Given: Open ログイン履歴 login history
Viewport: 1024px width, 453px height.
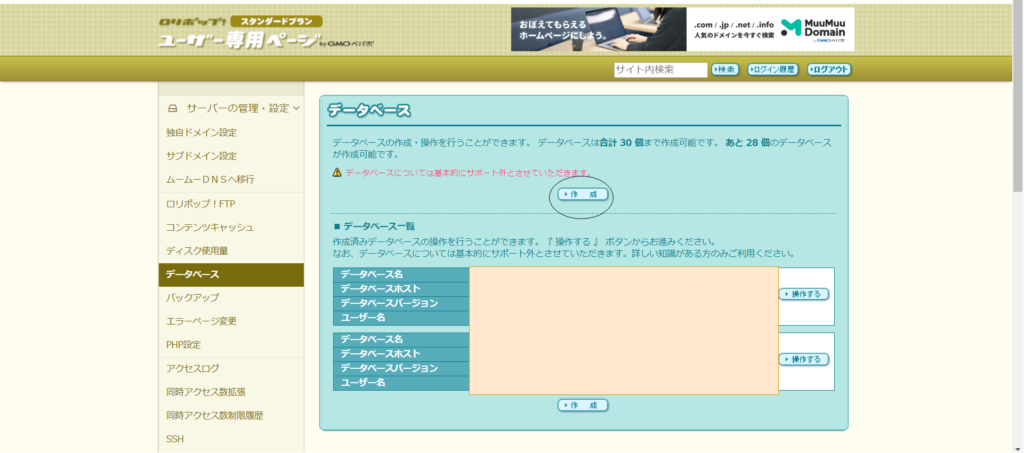Looking at the screenshot, I should coord(773,70).
